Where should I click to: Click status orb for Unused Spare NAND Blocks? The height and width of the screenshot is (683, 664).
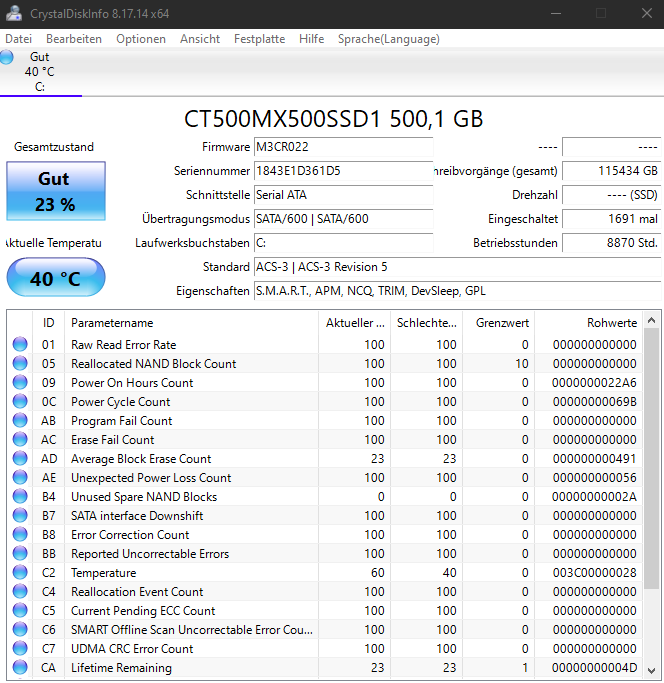click(20, 497)
